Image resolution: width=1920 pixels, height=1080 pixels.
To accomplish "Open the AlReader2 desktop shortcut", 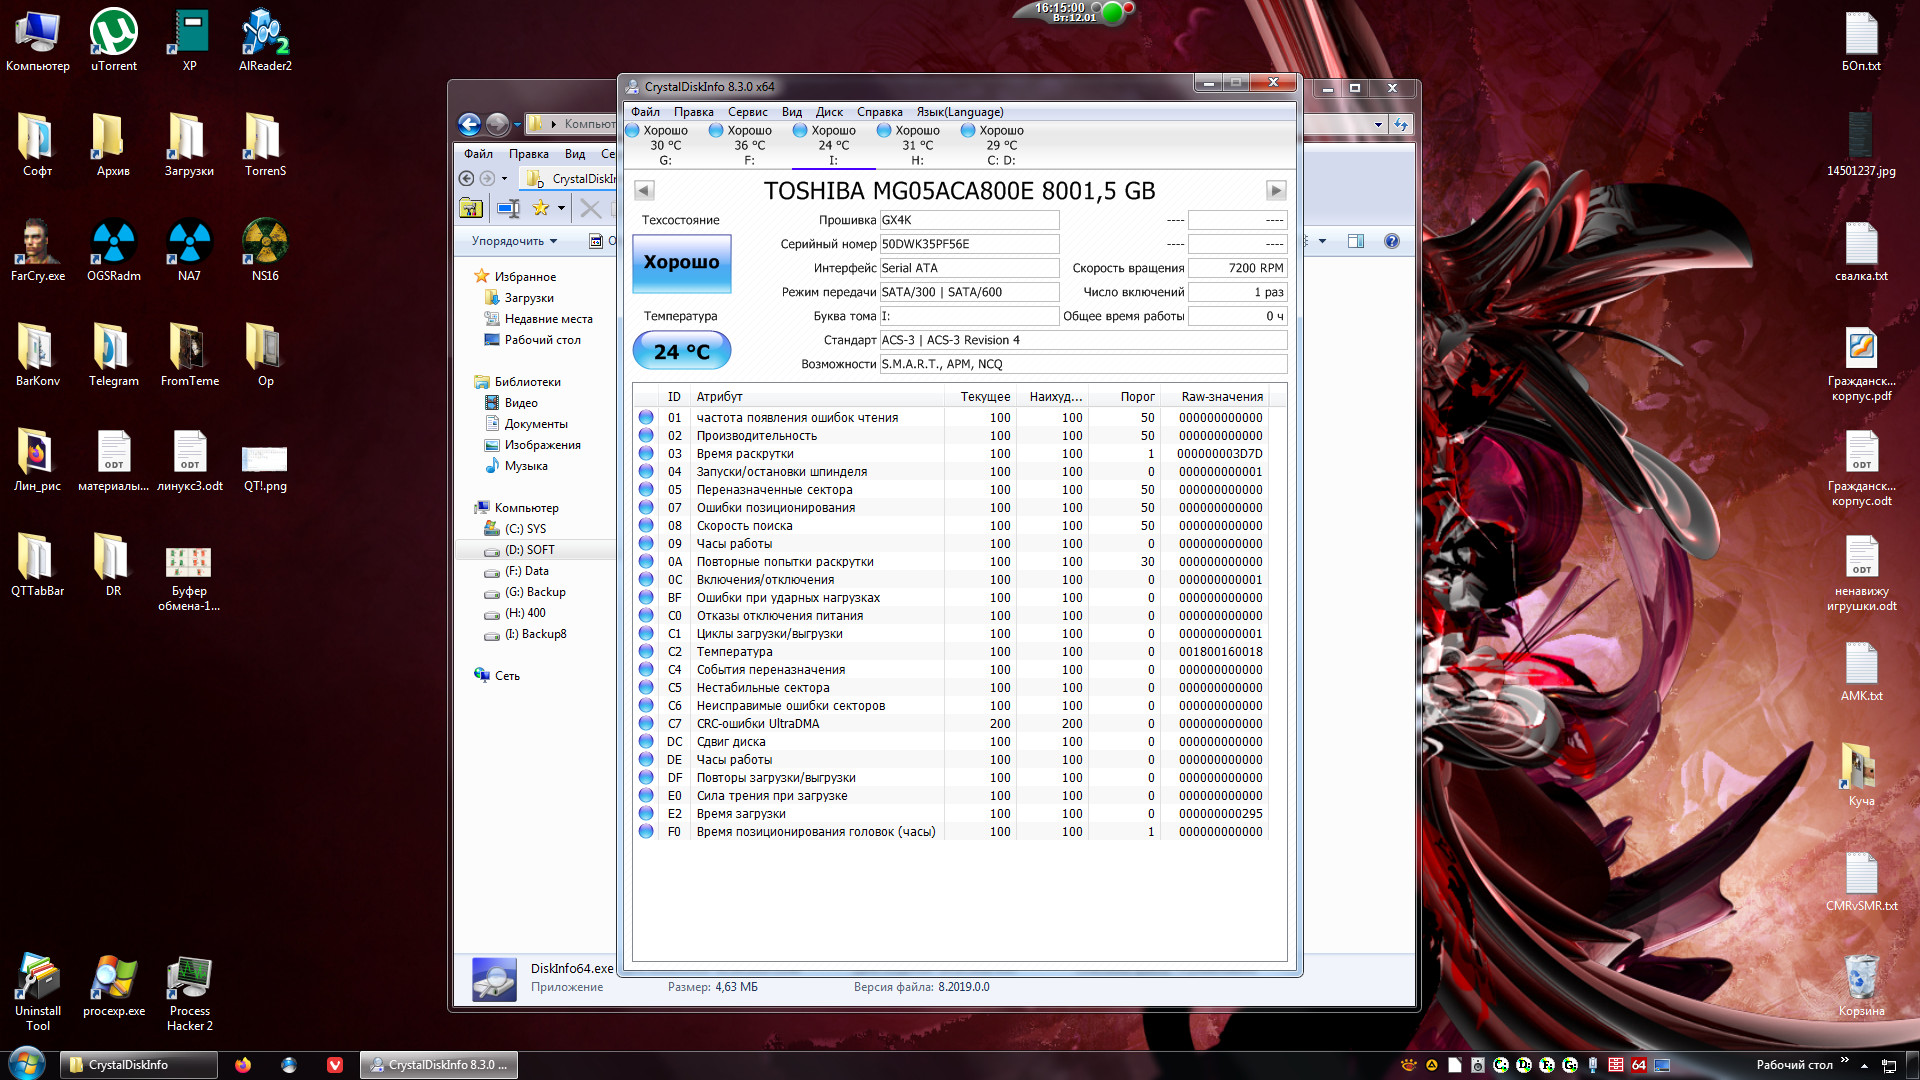I will pyautogui.click(x=265, y=40).
